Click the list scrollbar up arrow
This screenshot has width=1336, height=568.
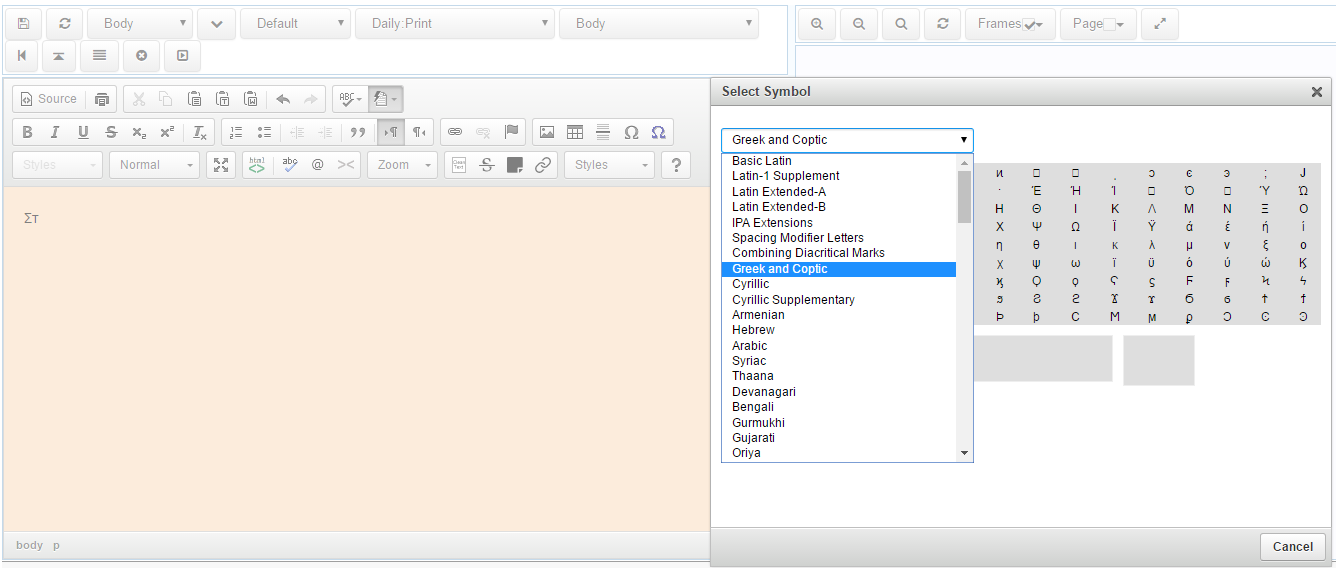pyautogui.click(x=964, y=161)
